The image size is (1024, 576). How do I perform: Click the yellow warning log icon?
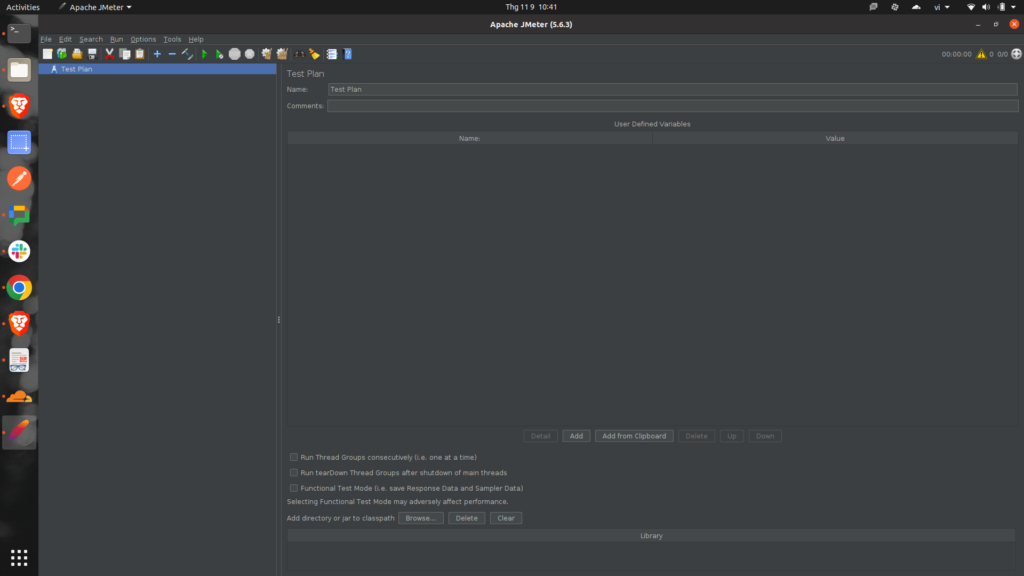[x=981, y=54]
